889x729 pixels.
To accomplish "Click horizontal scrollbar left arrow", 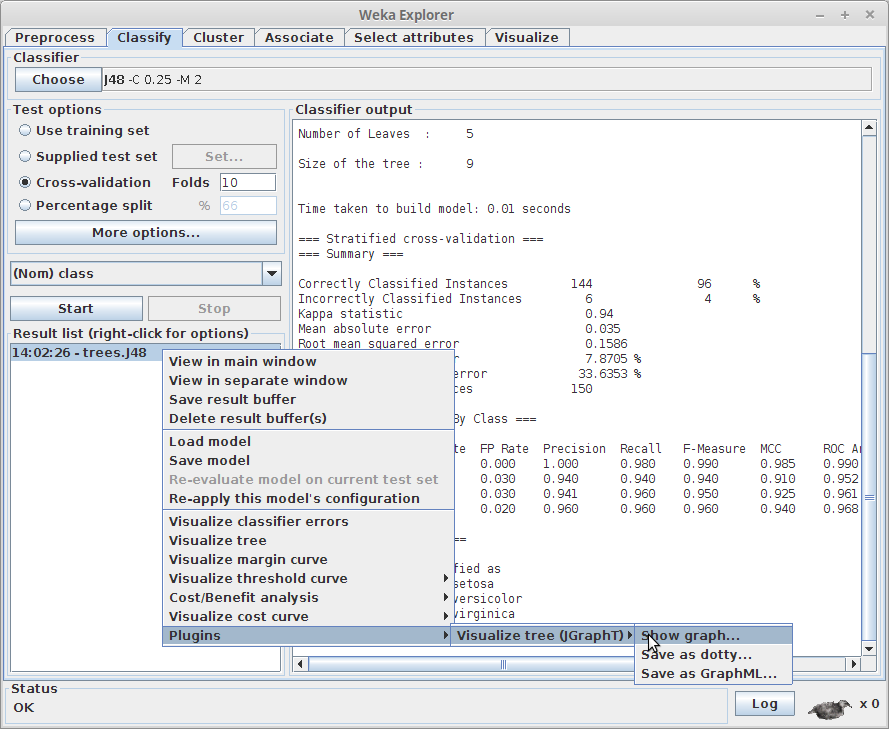I will 300,664.
